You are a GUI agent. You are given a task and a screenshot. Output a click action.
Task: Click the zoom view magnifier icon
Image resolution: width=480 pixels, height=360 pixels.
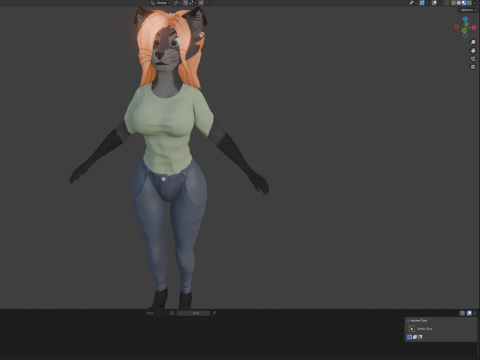pos(473,42)
